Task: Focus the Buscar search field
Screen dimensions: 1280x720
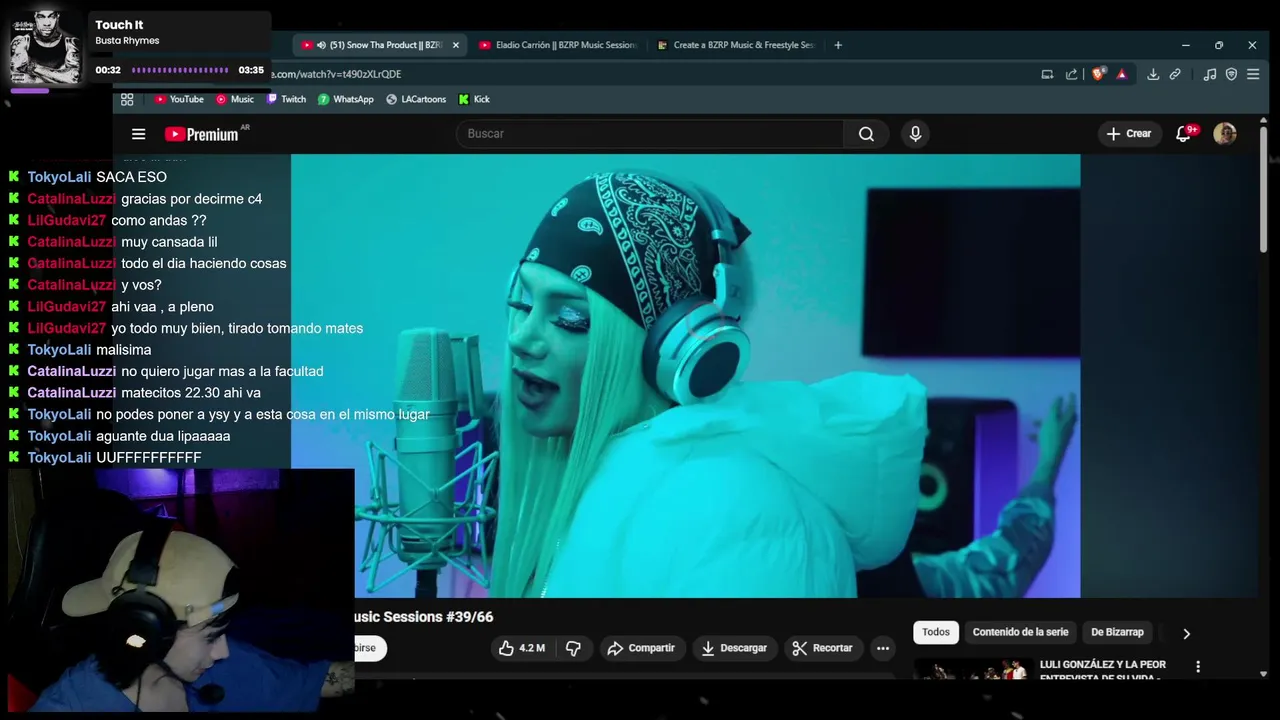Action: (650, 134)
